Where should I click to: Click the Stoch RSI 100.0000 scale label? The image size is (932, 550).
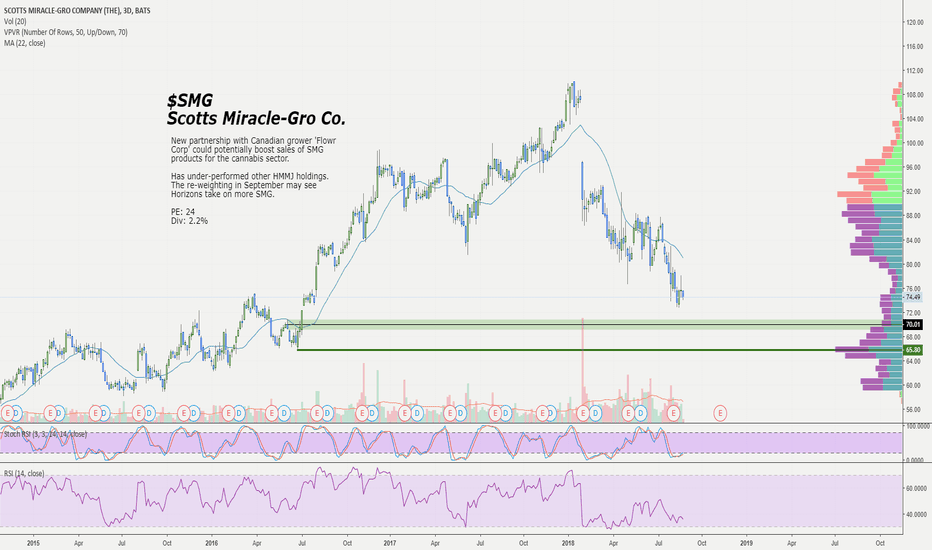pos(918,426)
